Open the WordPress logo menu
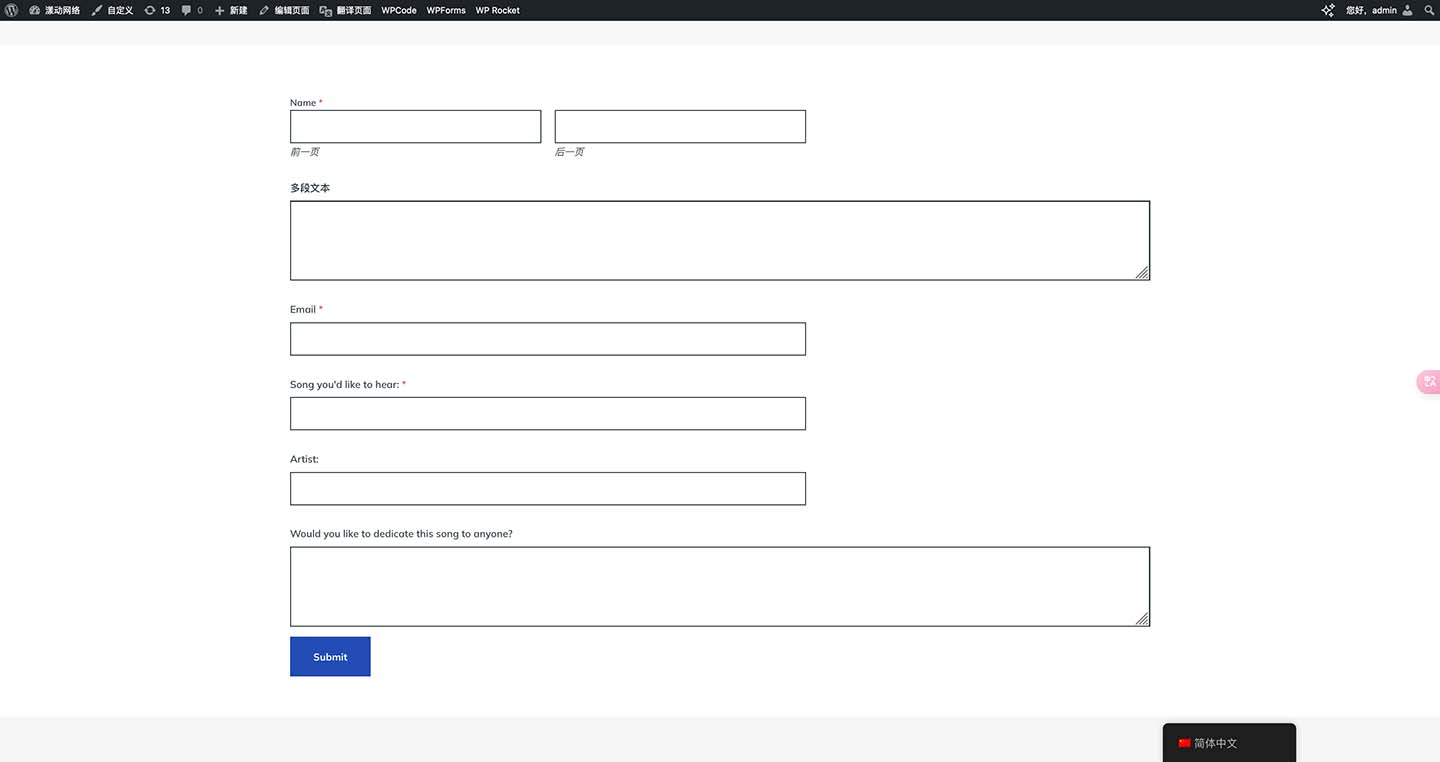Image resolution: width=1440 pixels, height=762 pixels. pos(11,10)
